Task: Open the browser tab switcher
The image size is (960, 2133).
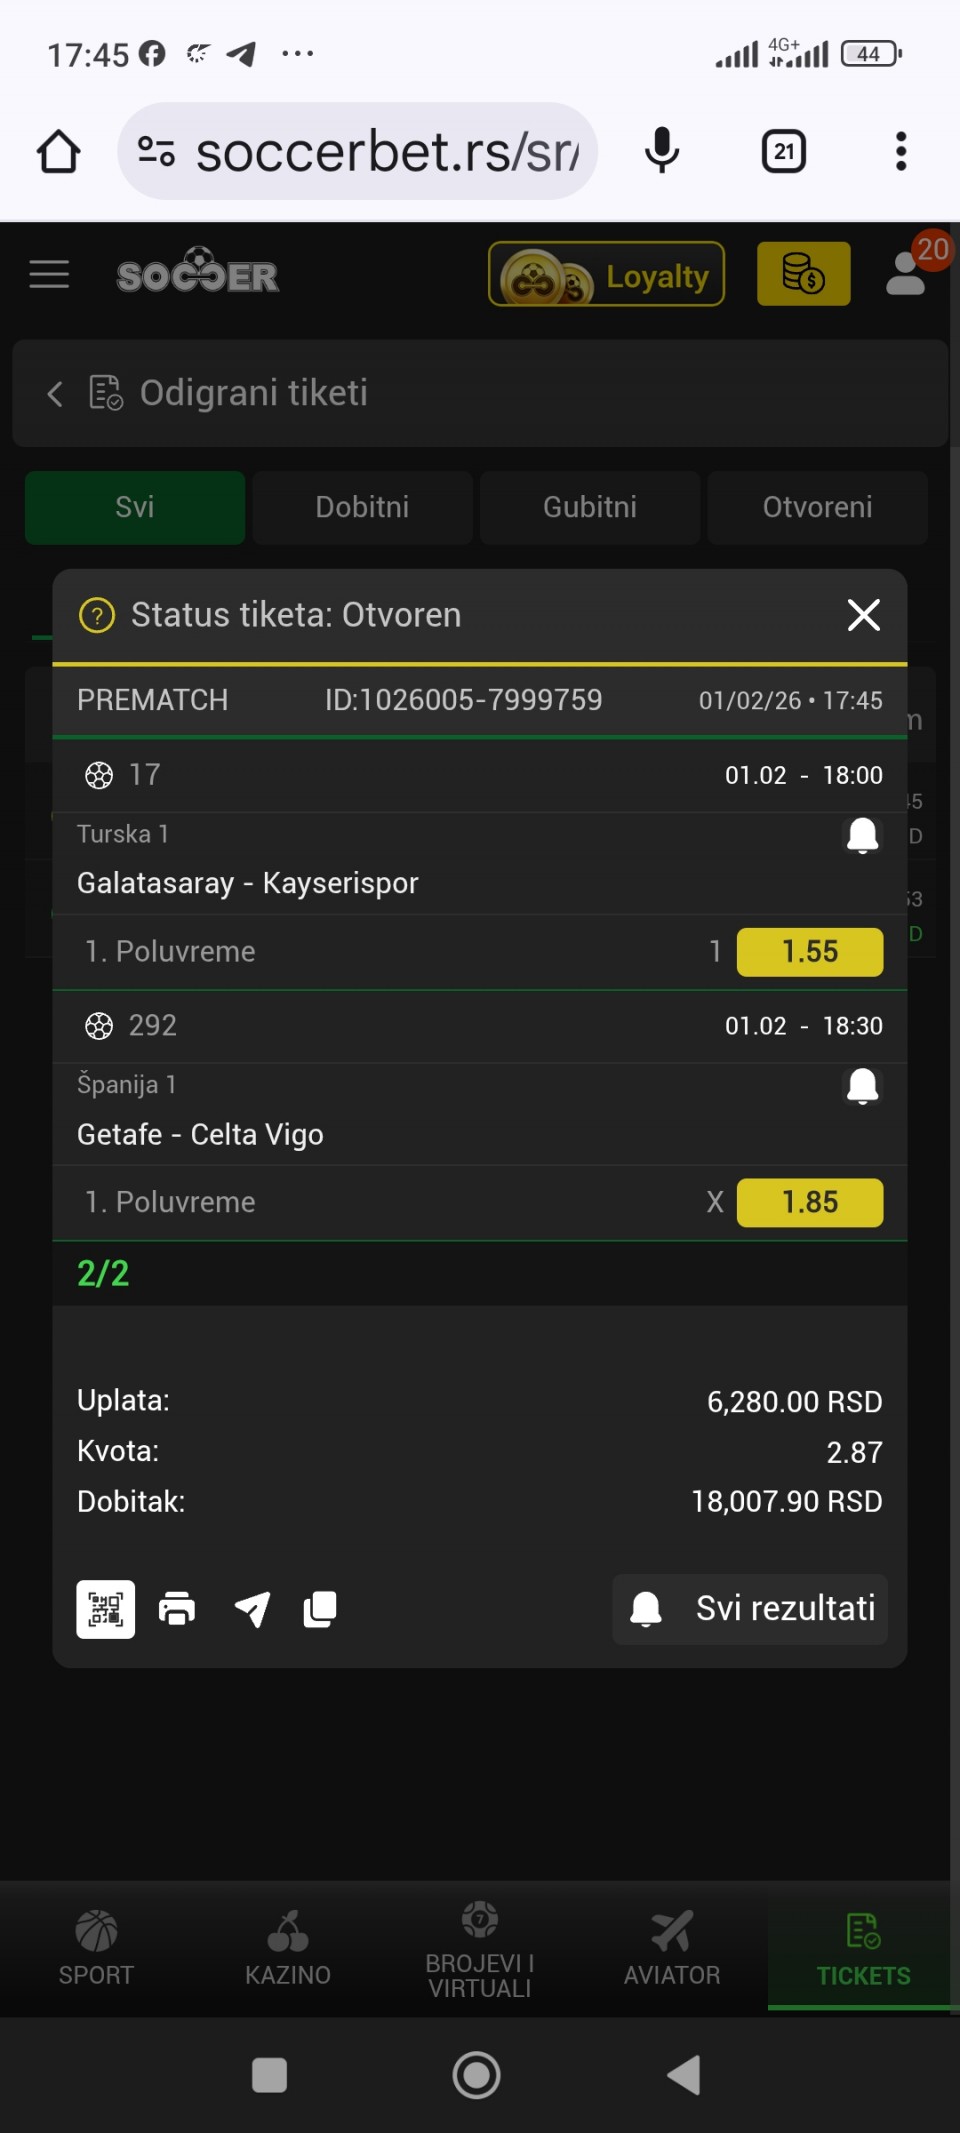Action: coord(784,152)
